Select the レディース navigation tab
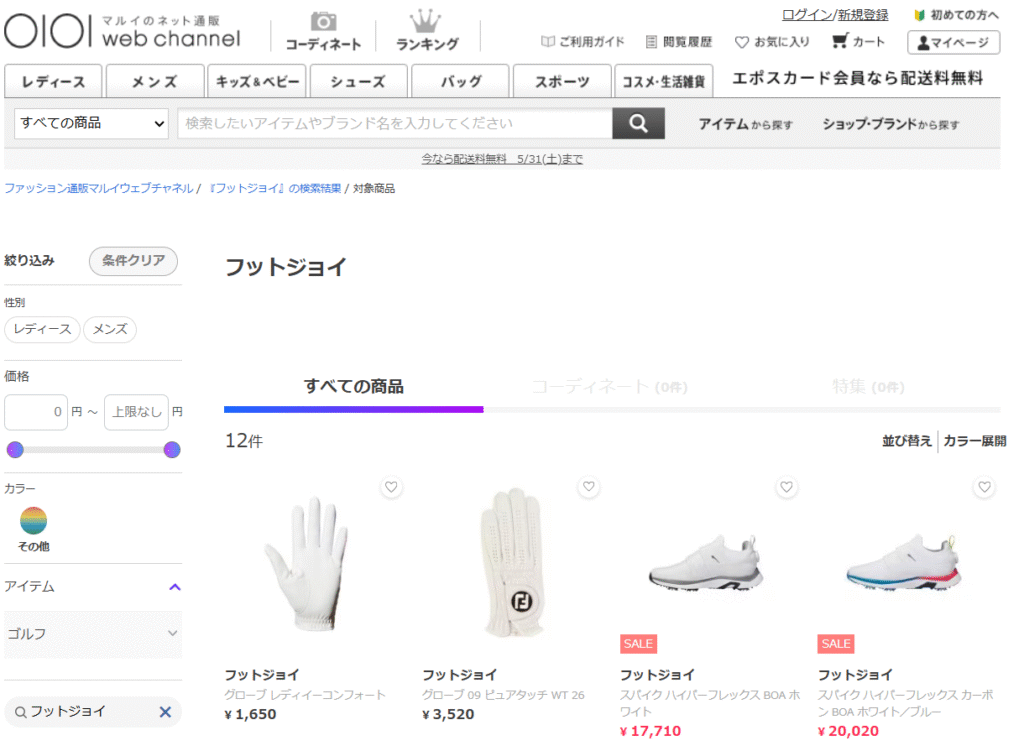The height and width of the screenshot is (751, 1024). (53, 82)
